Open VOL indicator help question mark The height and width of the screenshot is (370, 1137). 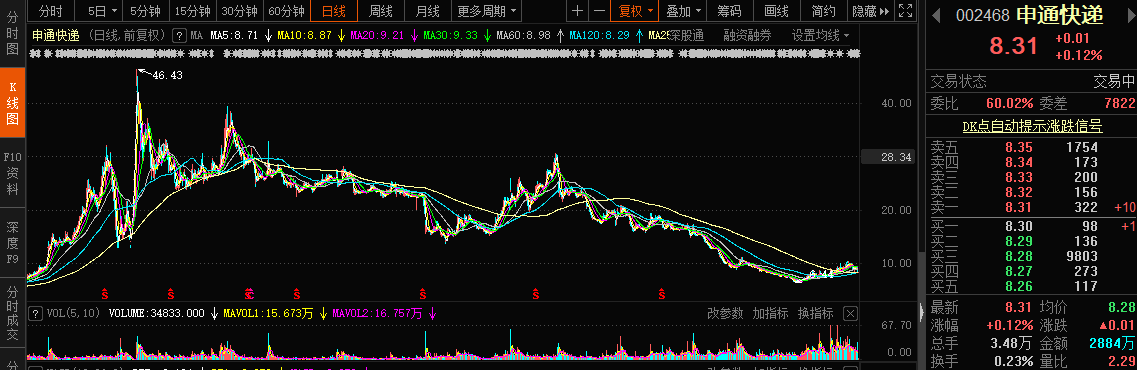[34, 313]
